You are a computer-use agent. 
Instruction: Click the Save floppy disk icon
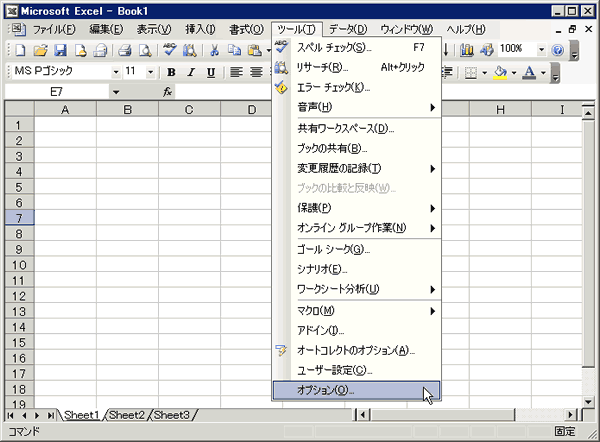pos(60,50)
